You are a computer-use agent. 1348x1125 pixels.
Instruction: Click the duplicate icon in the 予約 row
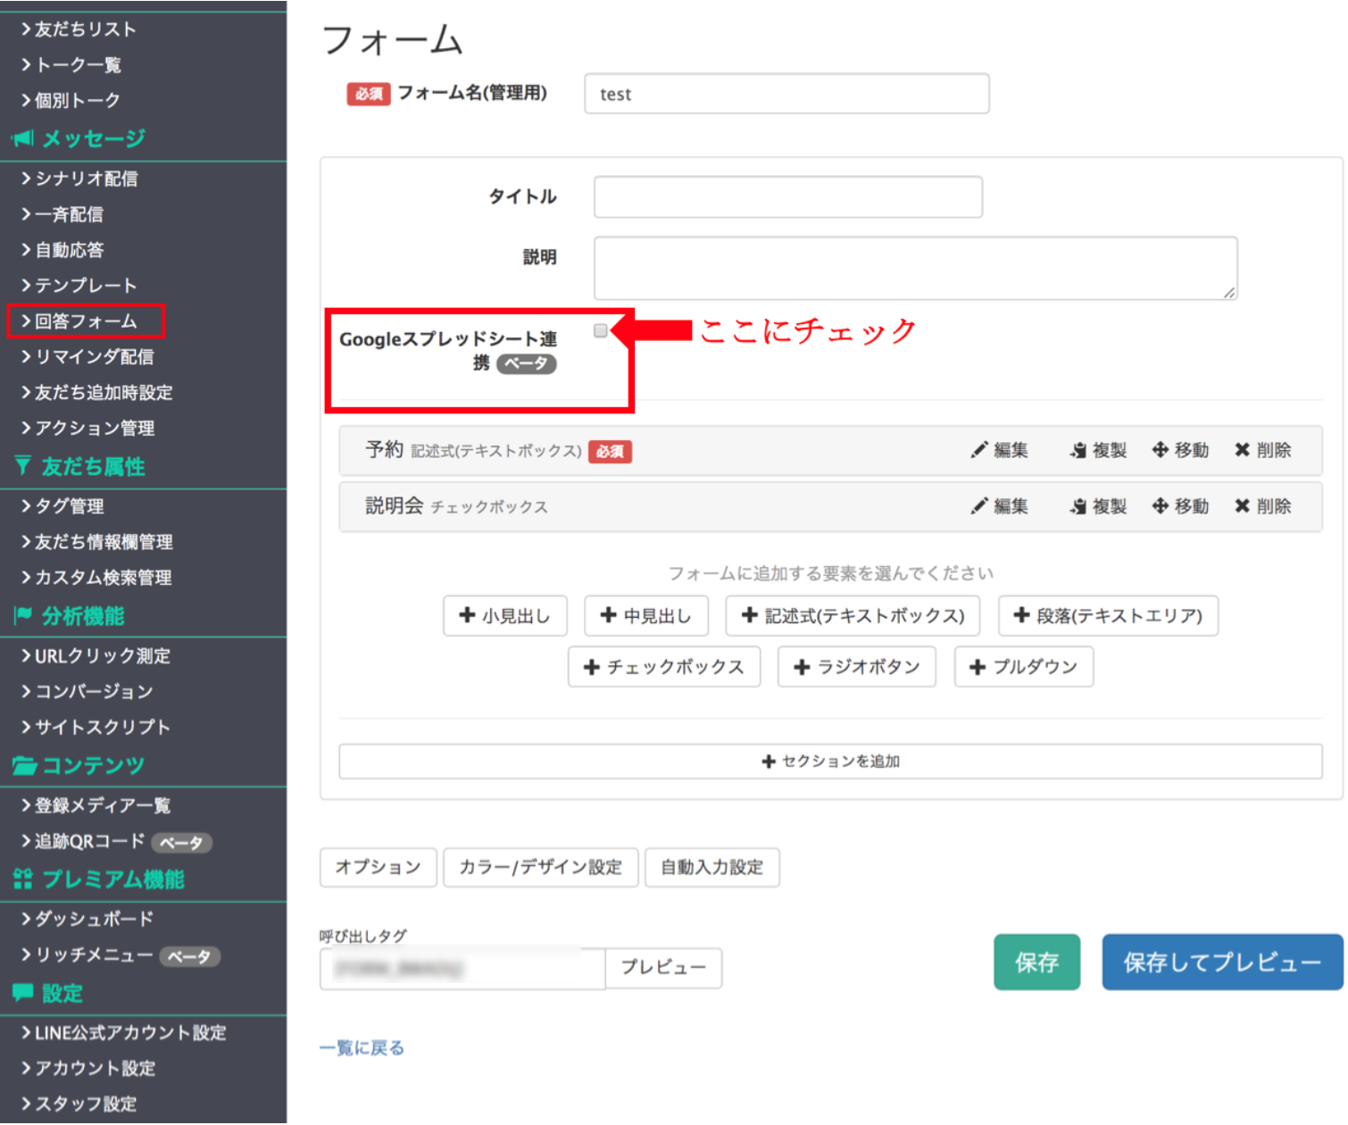click(x=1078, y=450)
